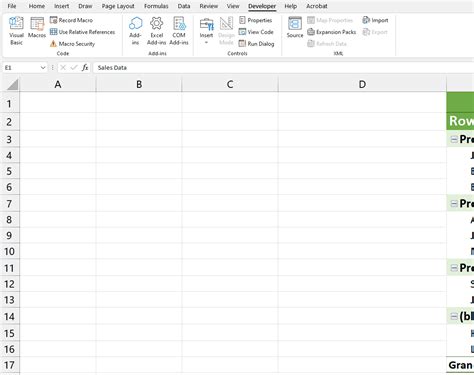Click the formula bar with Sales Data
The height and width of the screenshot is (375, 474).
pyautogui.click(x=283, y=68)
